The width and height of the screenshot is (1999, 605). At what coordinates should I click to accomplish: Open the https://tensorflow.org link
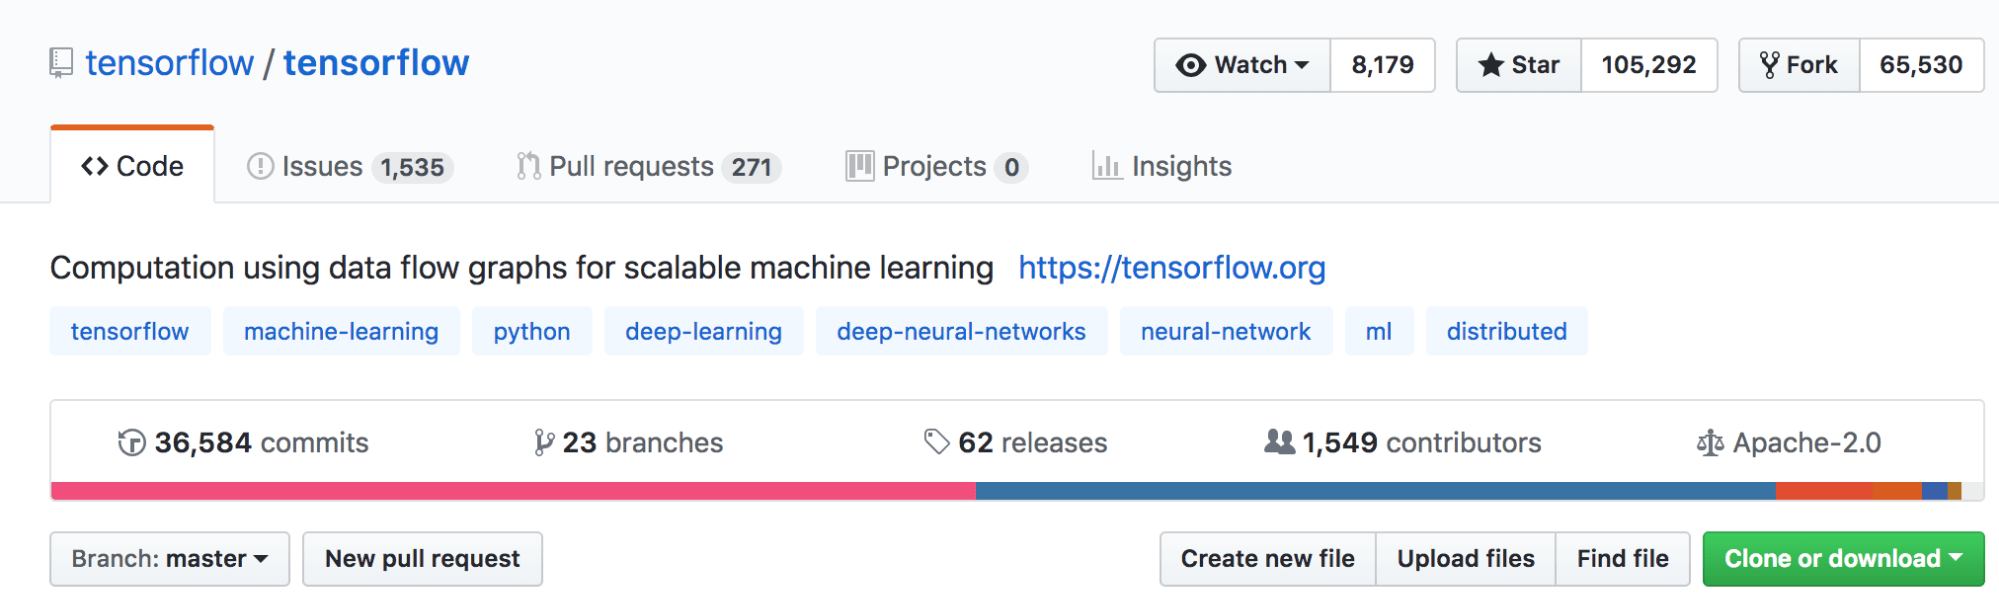point(1172,268)
